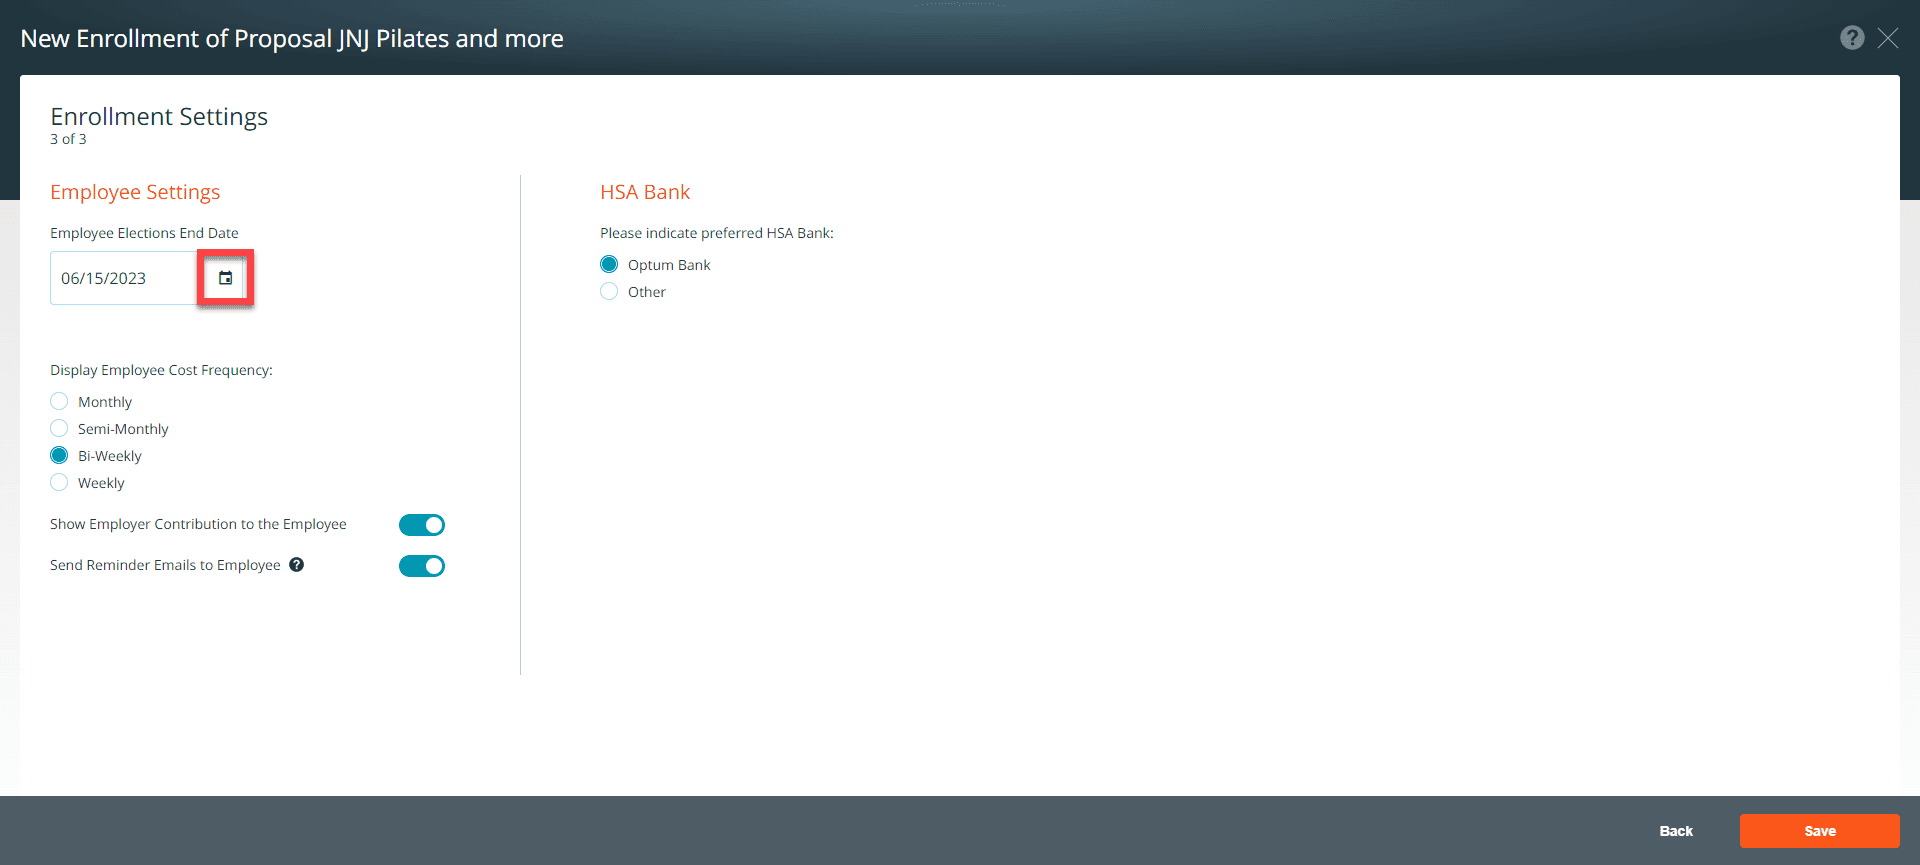Click the Employee Settings section title
This screenshot has width=1920, height=865.
[135, 192]
